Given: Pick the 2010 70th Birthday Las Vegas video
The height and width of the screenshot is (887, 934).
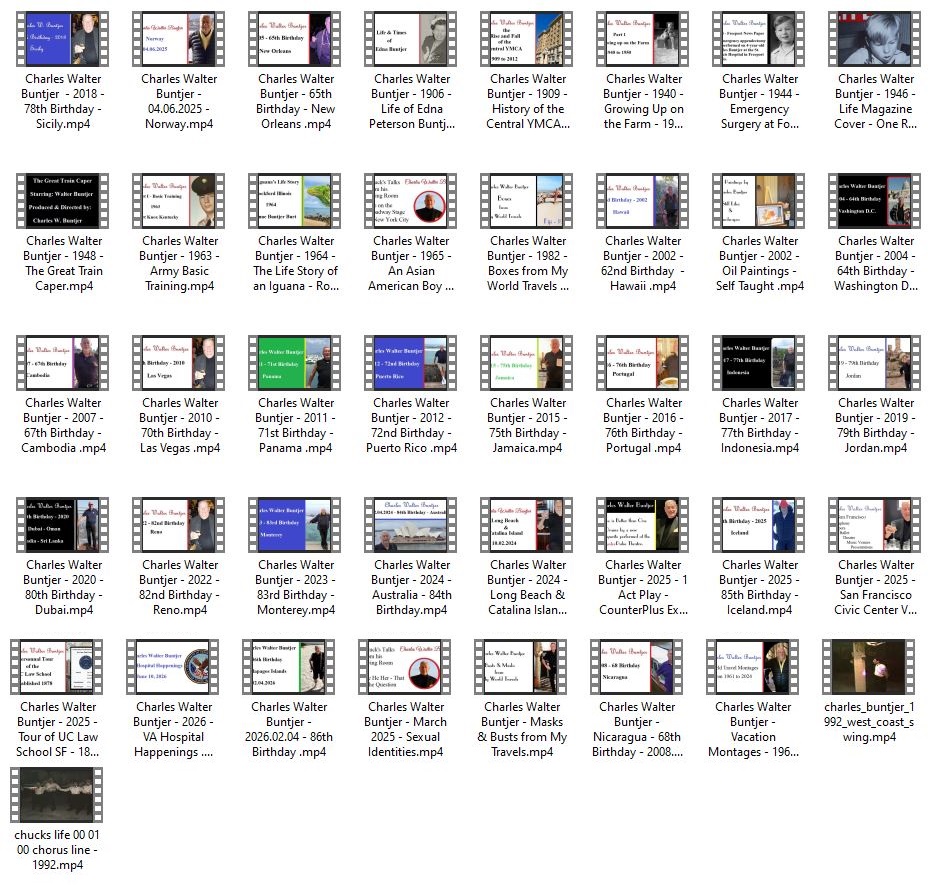Looking at the screenshot, I should (x=179, y=363).
